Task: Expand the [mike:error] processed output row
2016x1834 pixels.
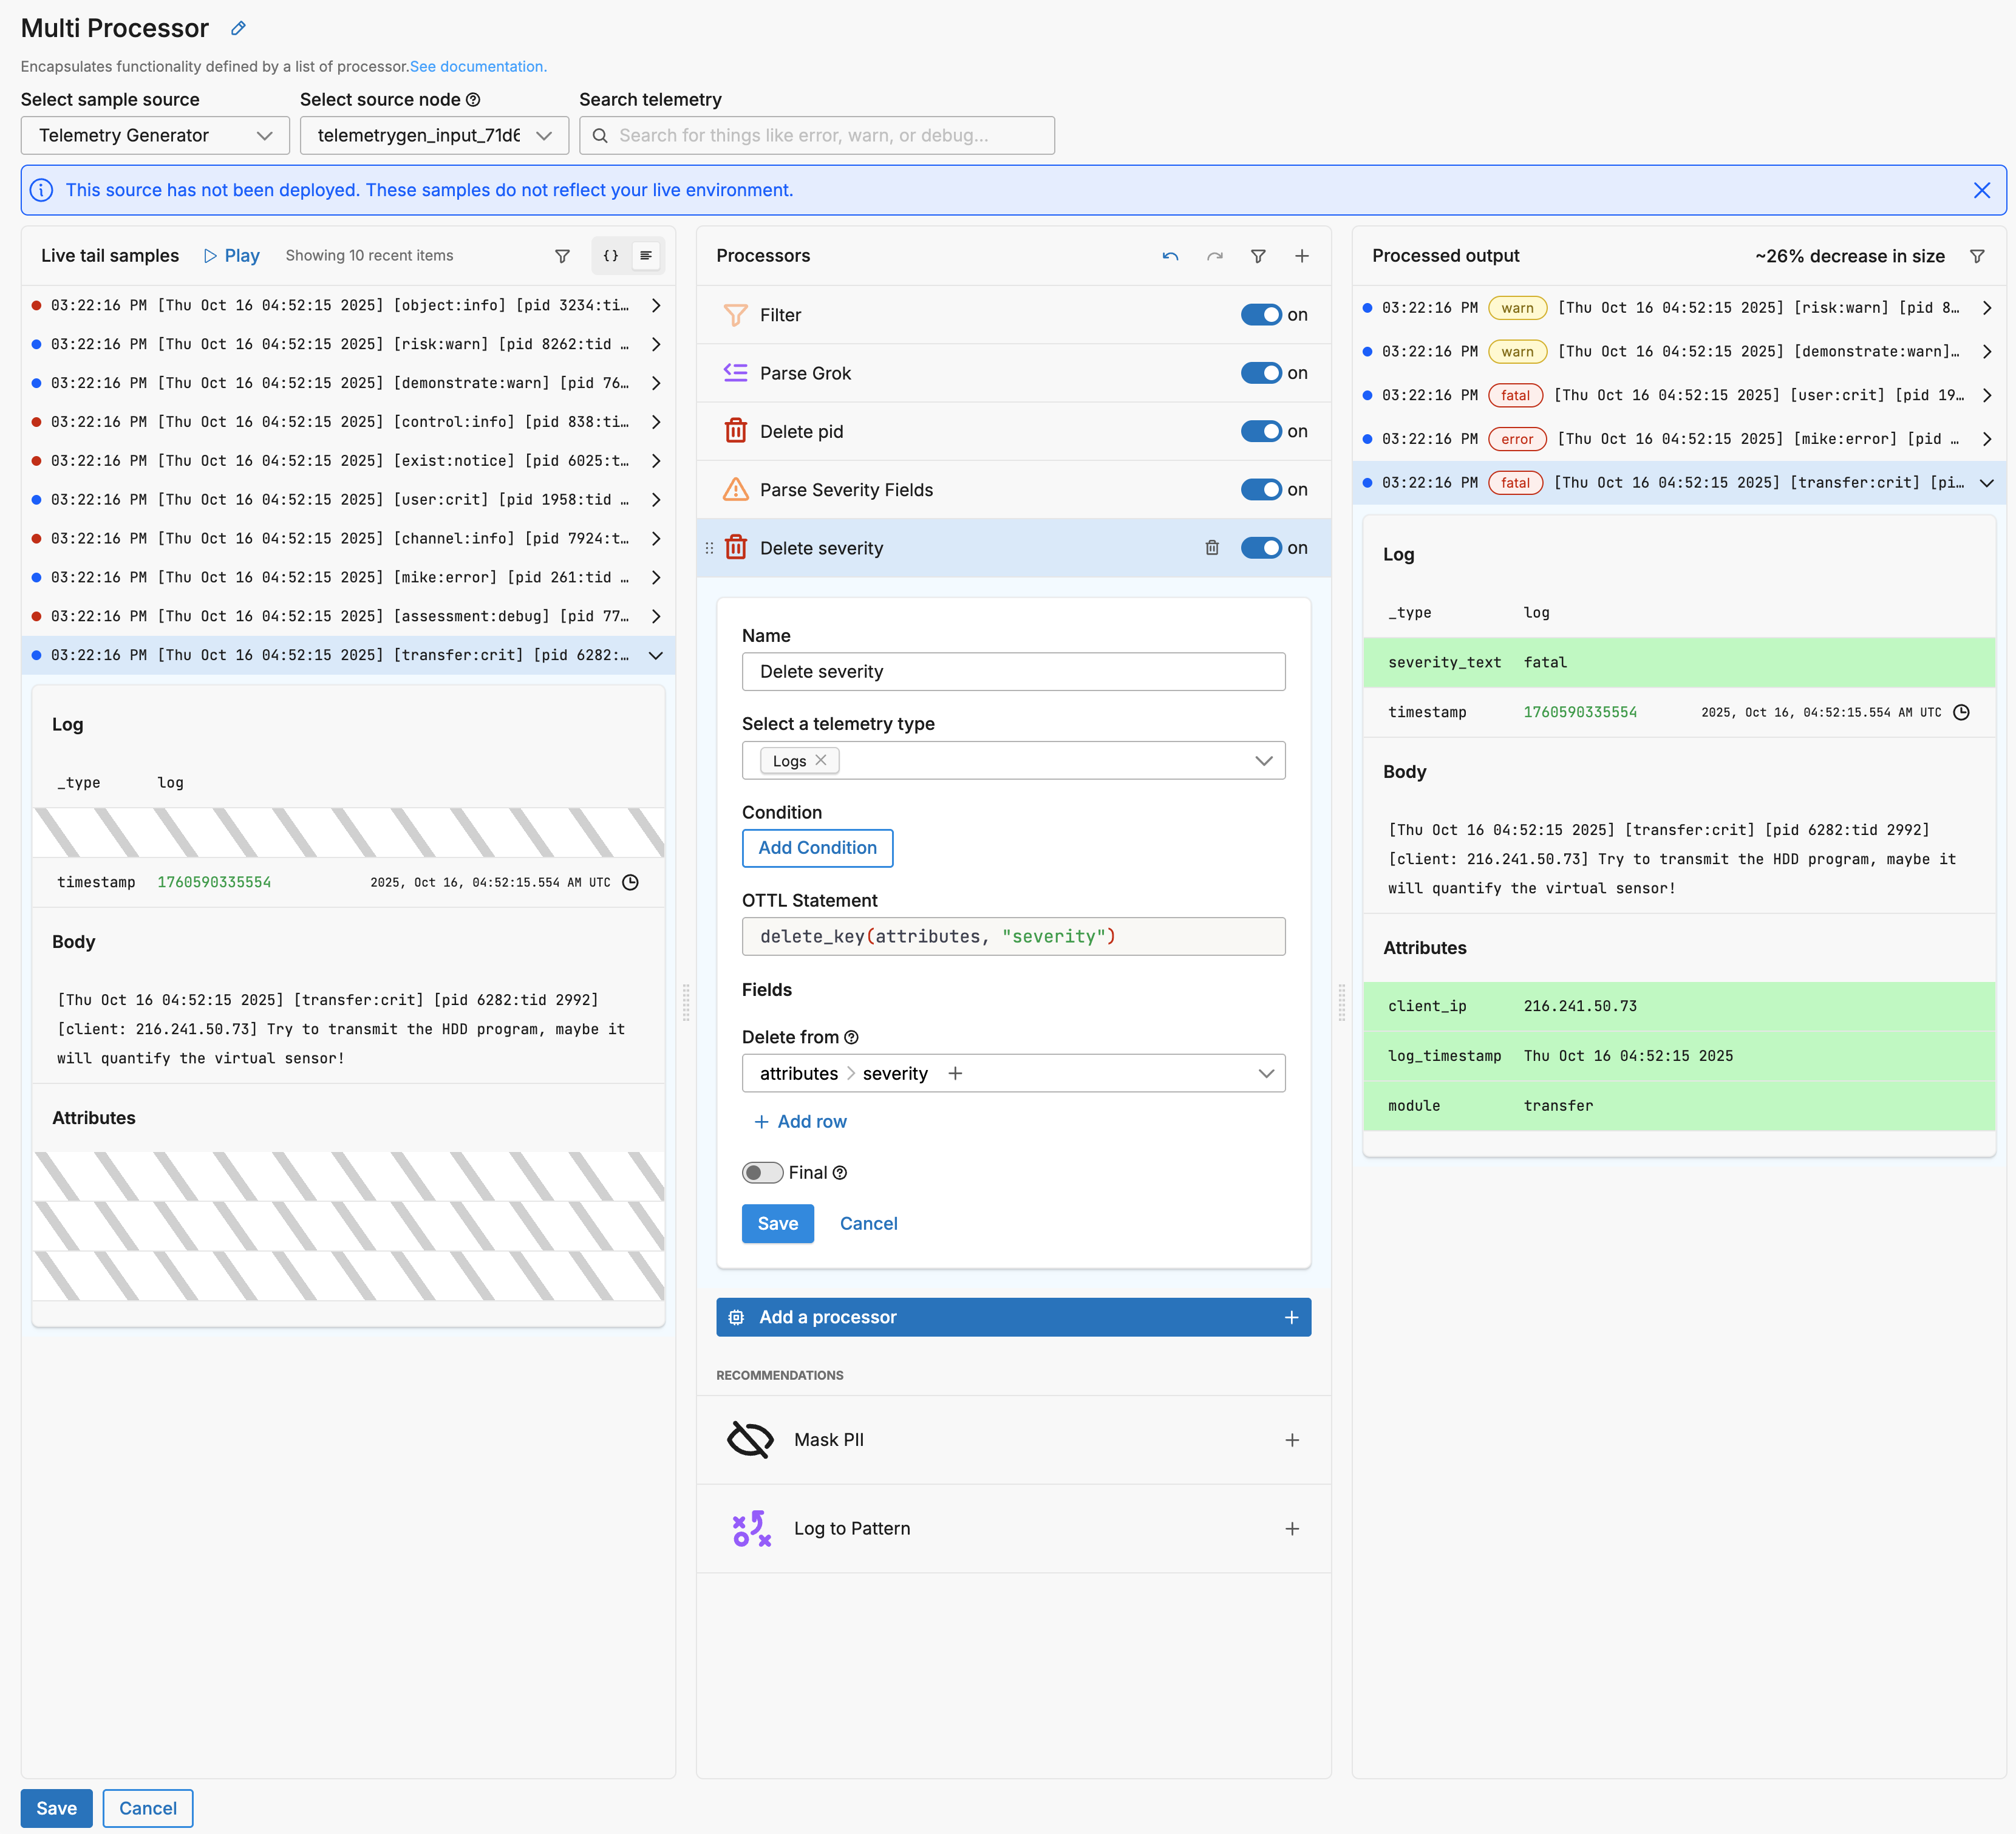Action: coord(1986,439)
